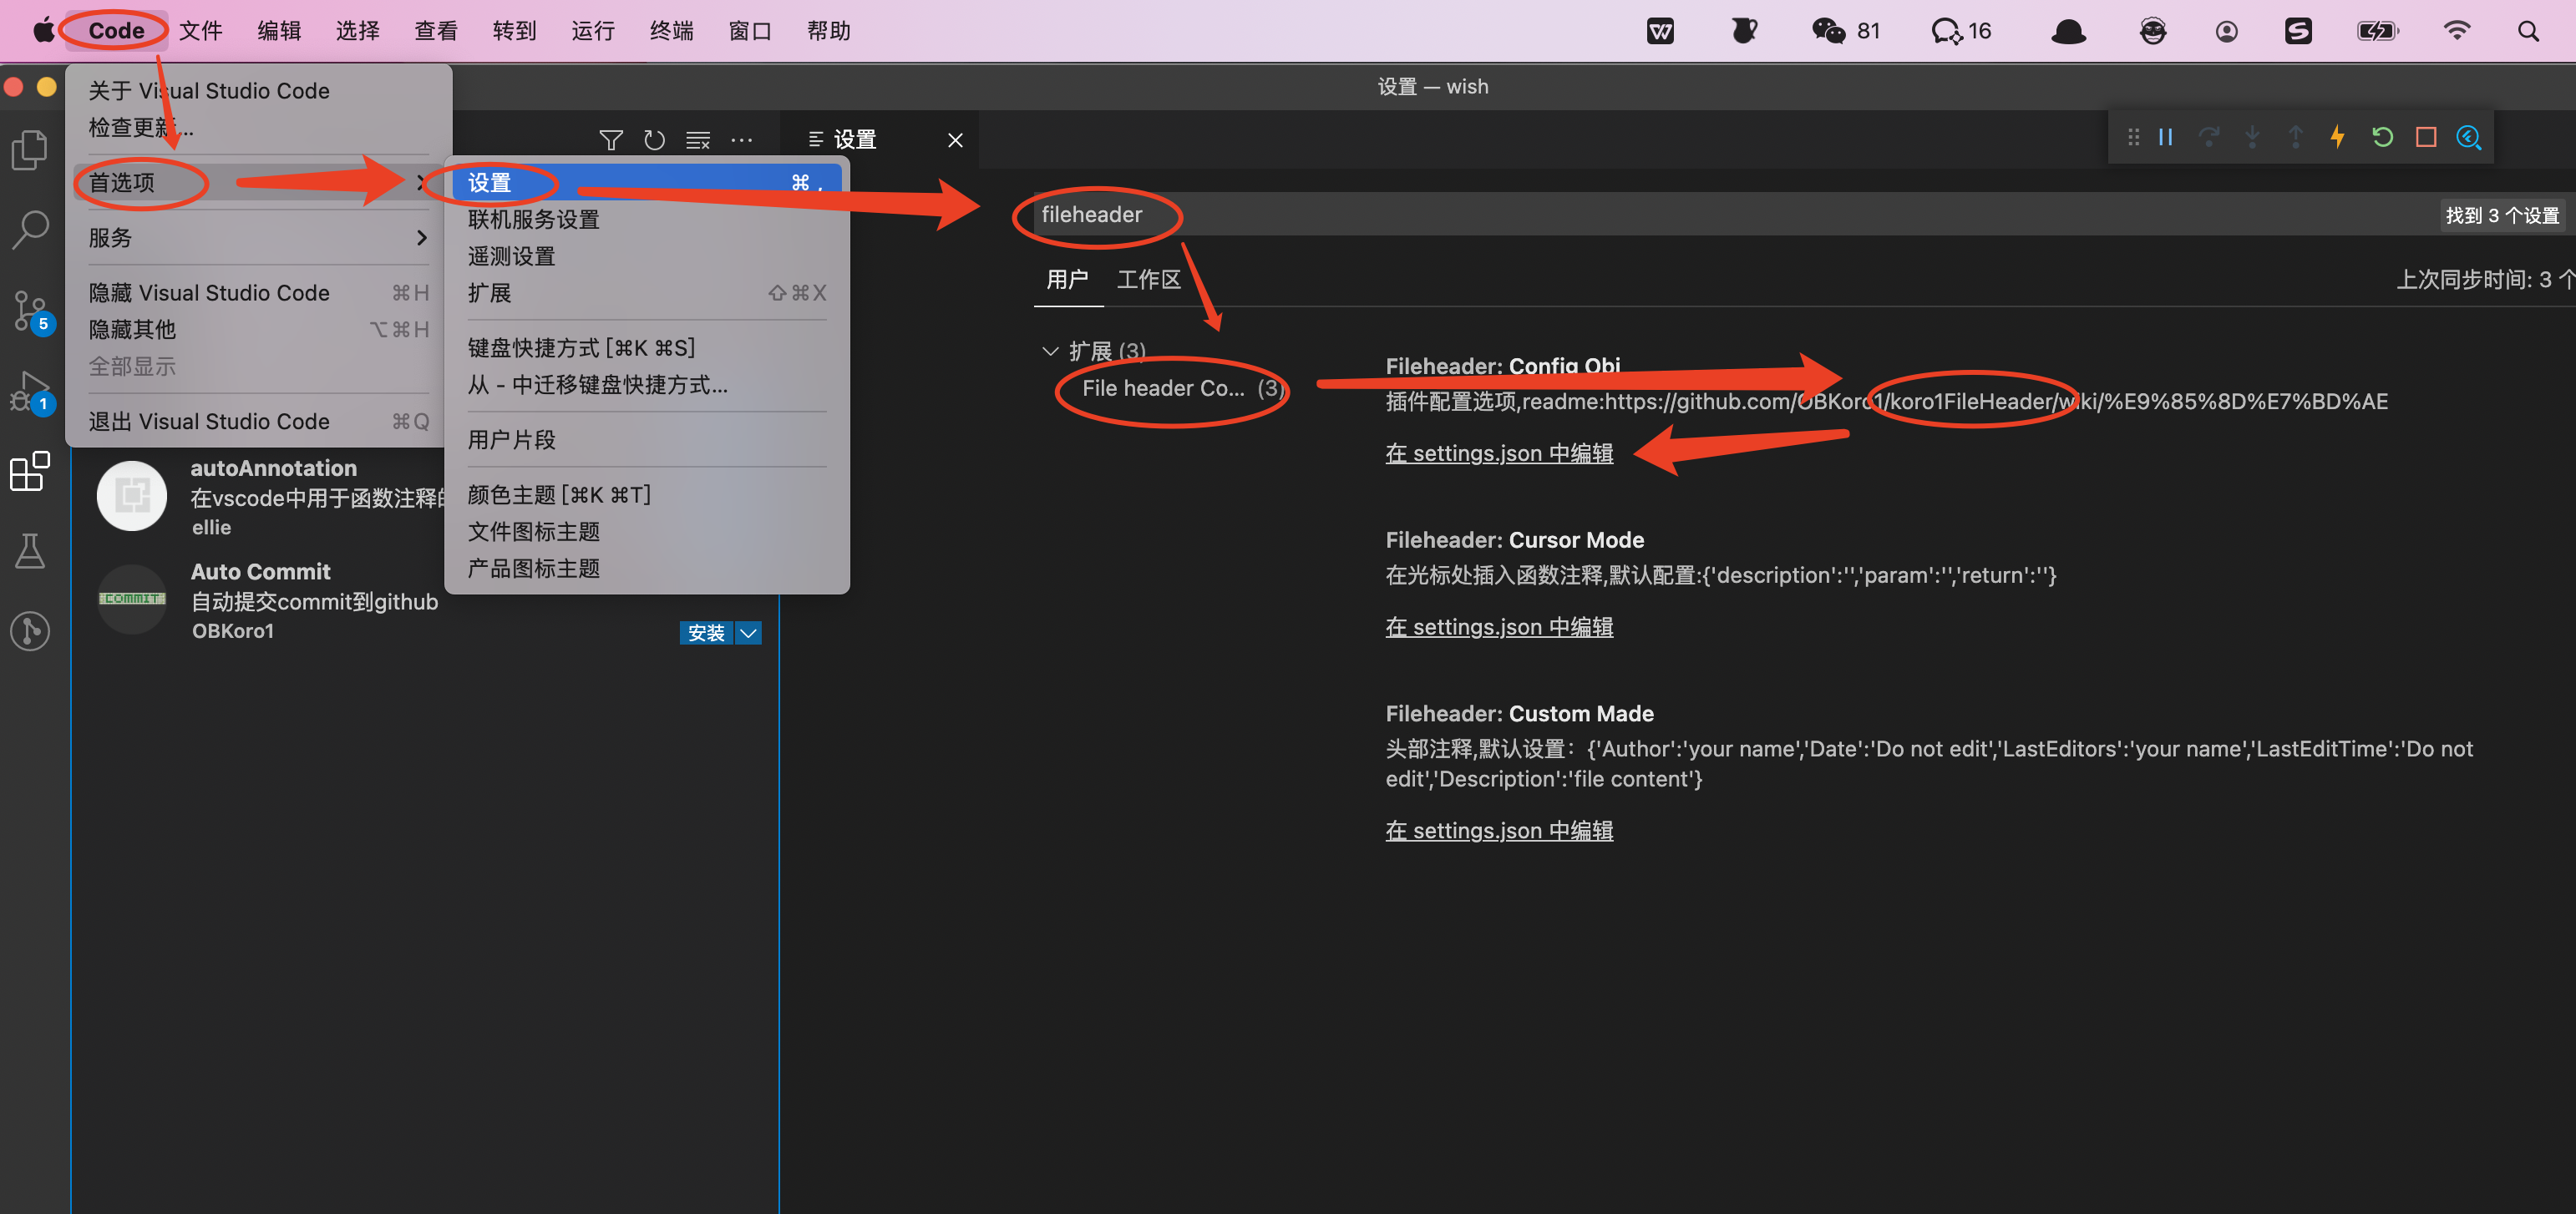
Task: Open the Search view in activity bar
Action: coord(30,230)
